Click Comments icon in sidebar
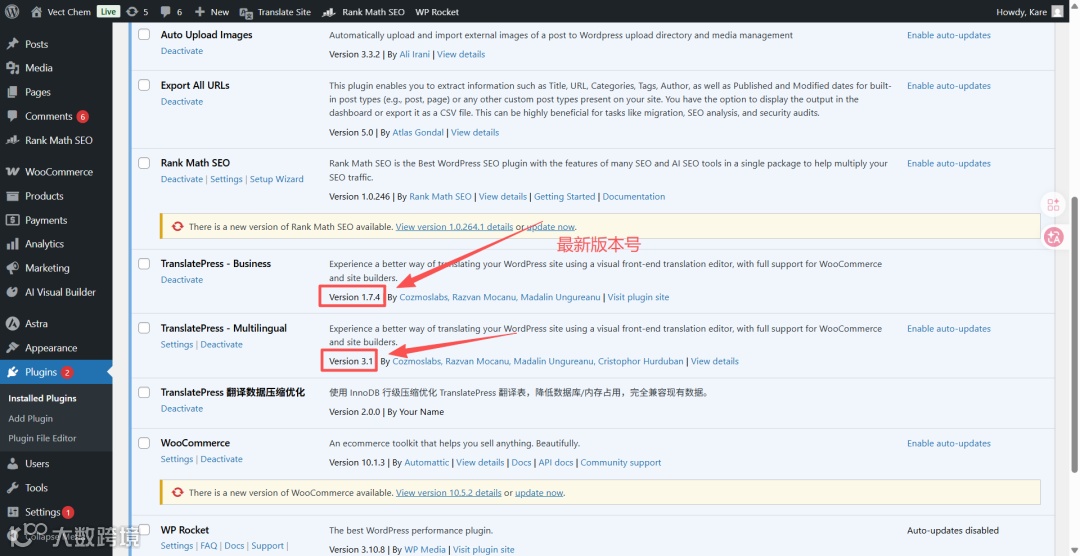 click(x=12, y=116)
